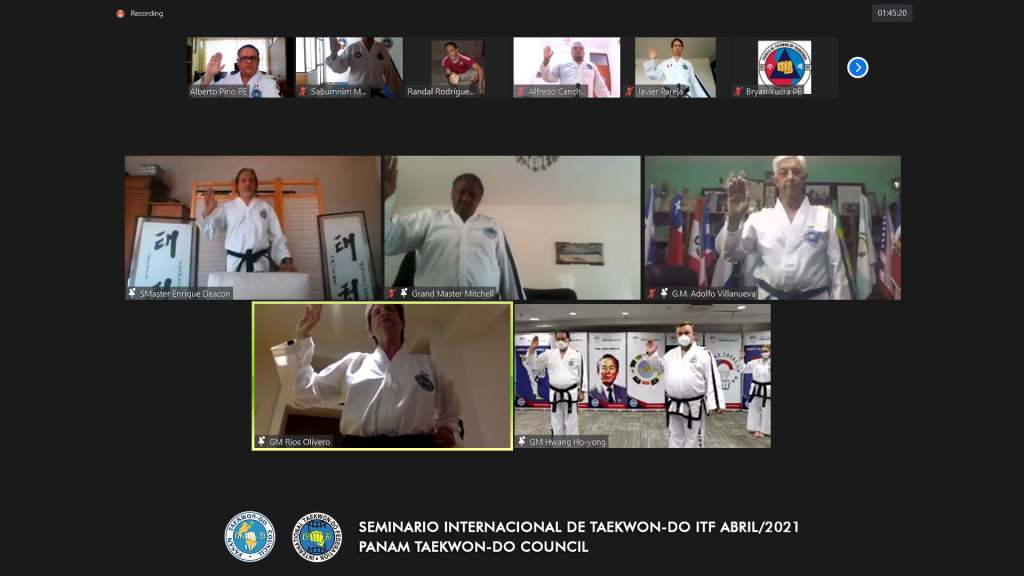Select Alberto Pino PE video thumbnail
The width and height of the screenshot is (1024, 576).
[240, 66]
